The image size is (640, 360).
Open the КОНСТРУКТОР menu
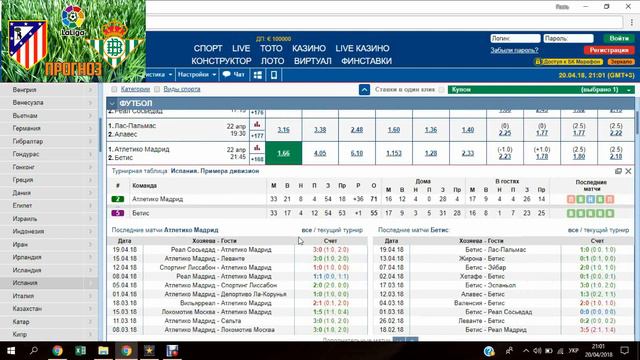[221, 61]
